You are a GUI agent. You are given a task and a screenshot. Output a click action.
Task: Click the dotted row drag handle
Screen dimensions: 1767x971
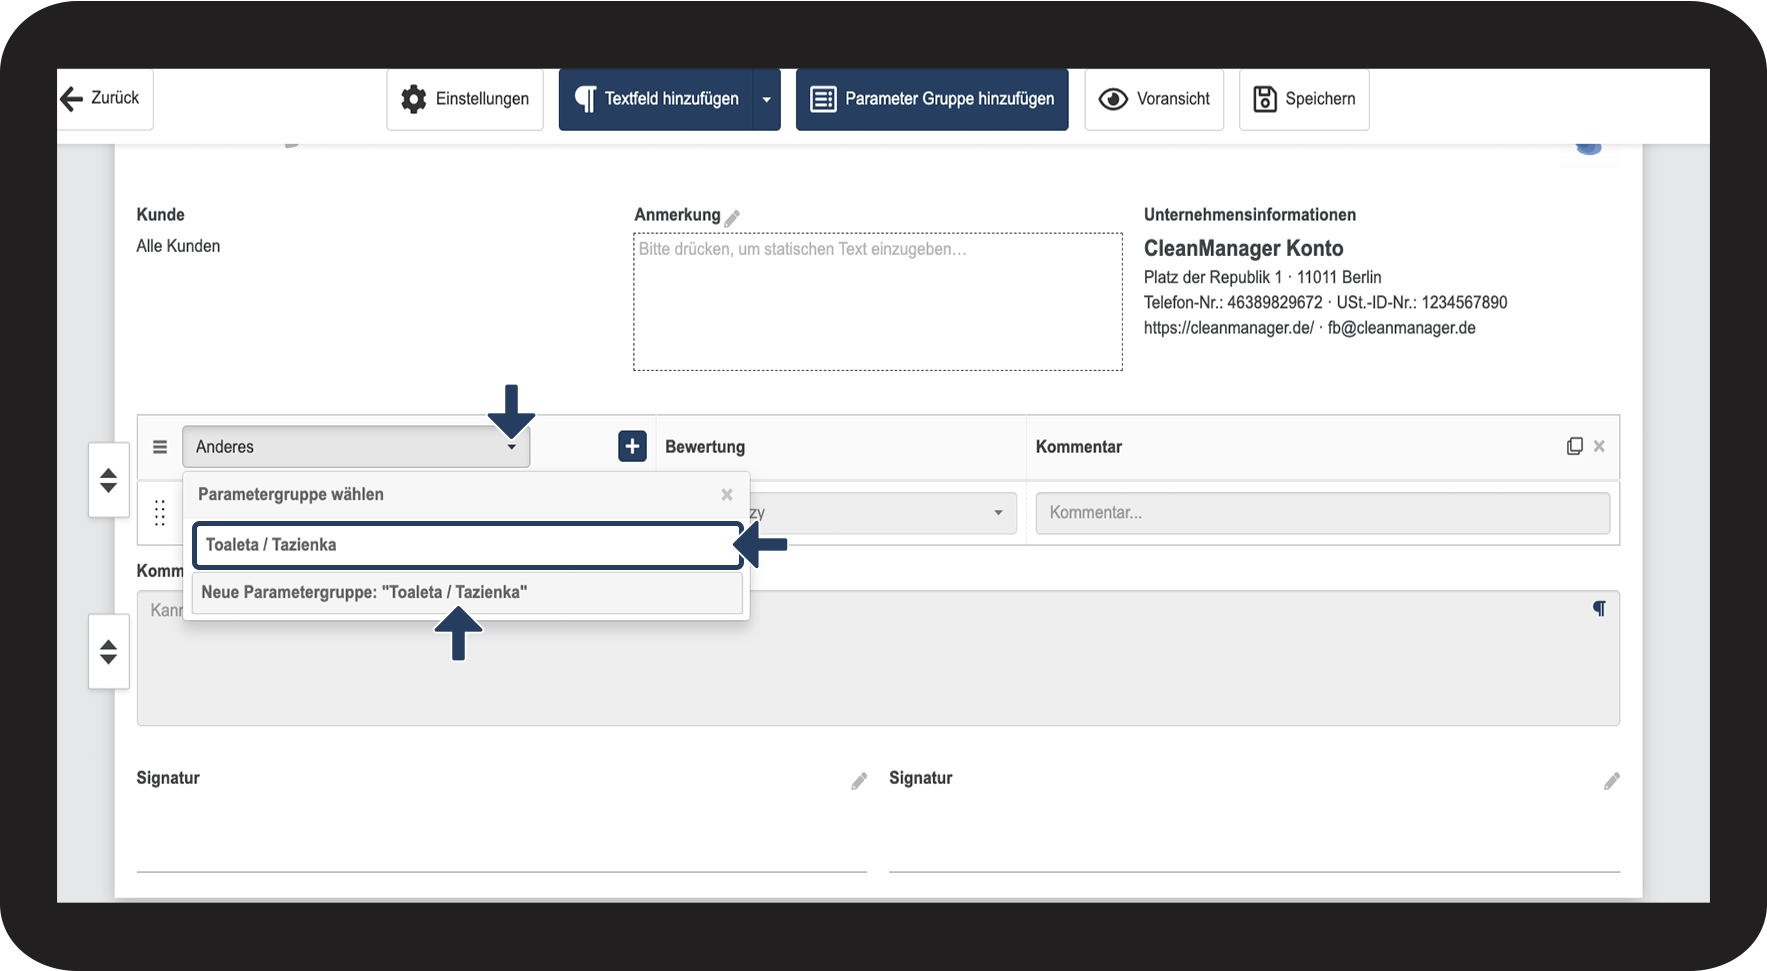160,513
